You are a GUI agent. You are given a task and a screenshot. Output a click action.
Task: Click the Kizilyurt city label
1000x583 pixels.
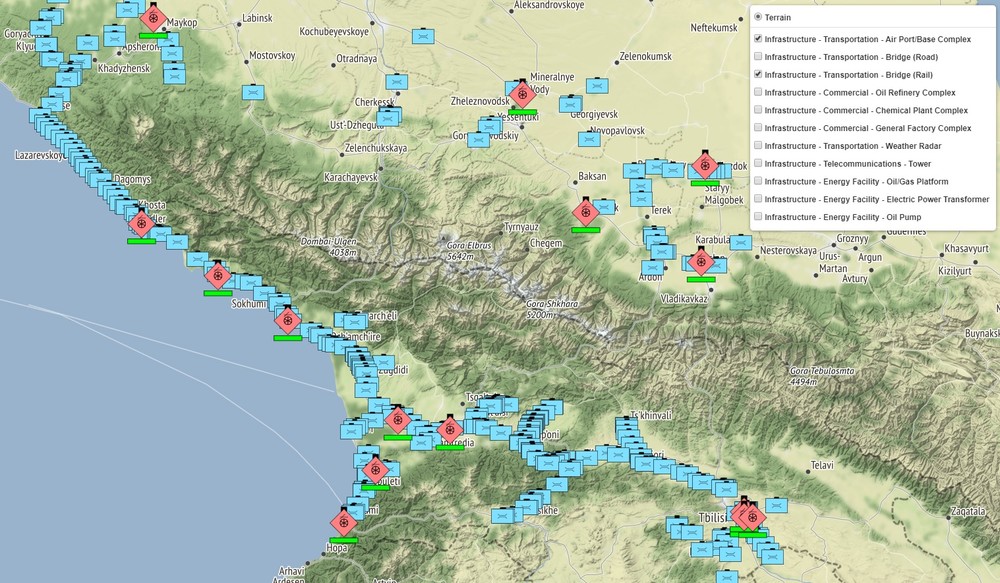point(955,271)
